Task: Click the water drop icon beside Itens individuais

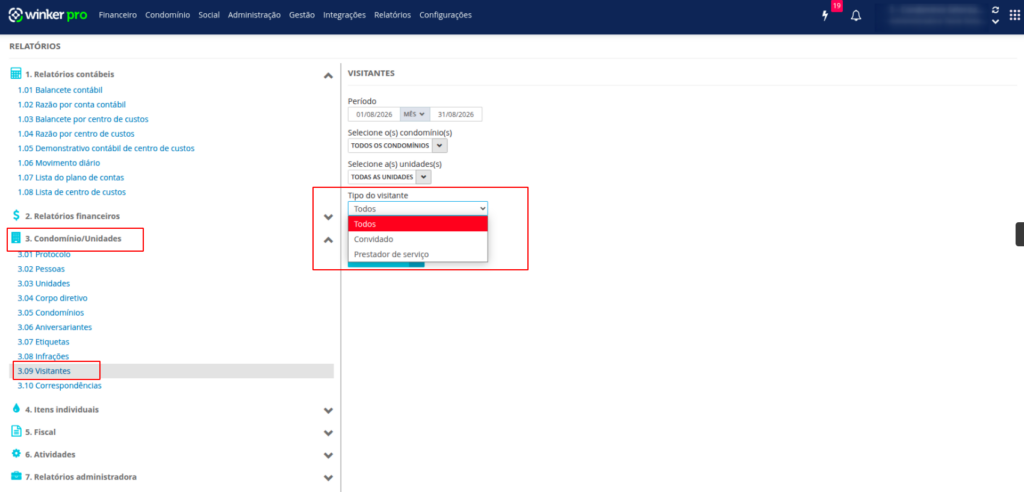Action: pos(16,409)
